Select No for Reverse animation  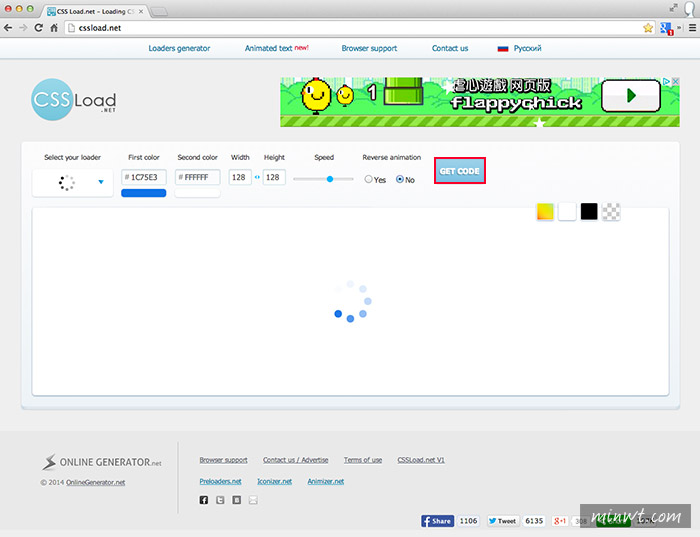click(x=400, y=180)
